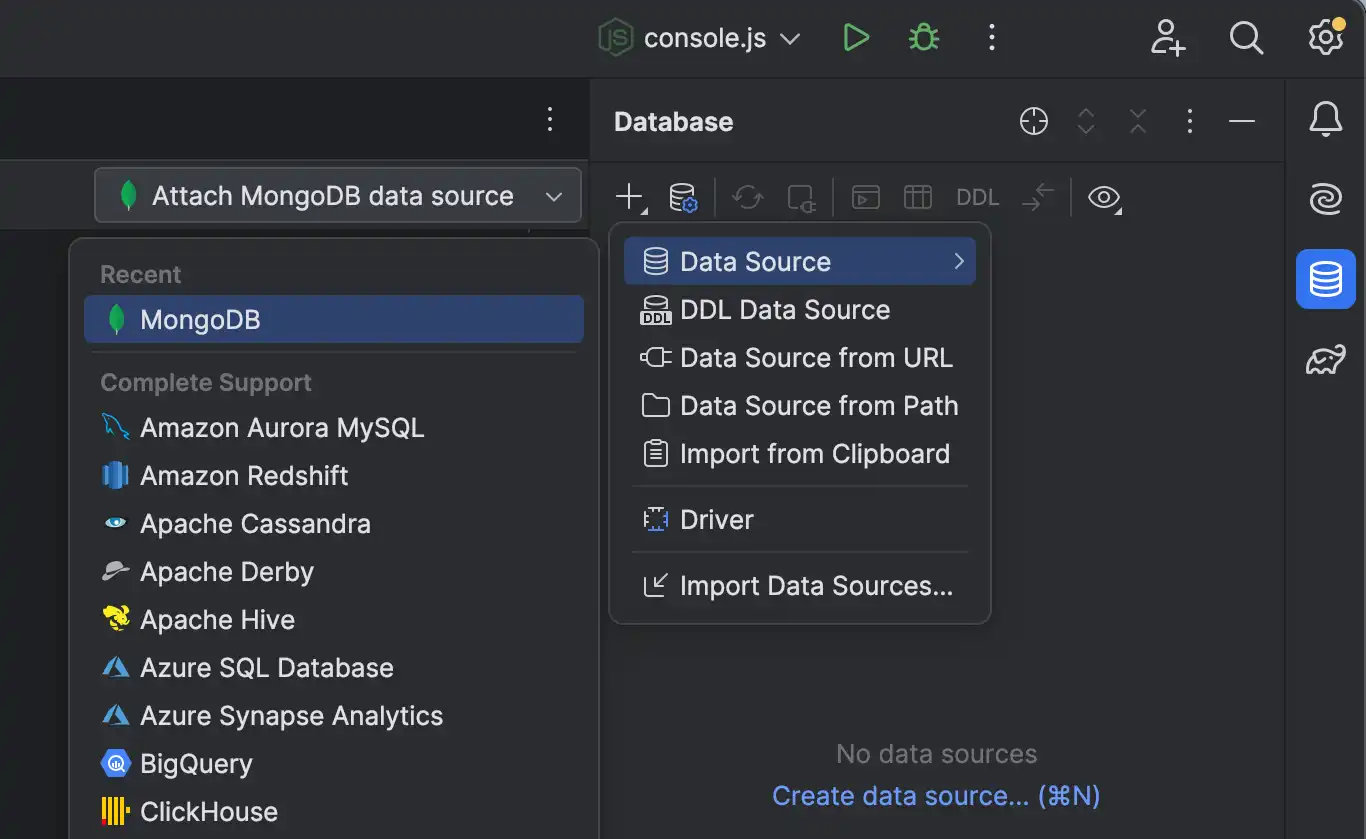The image size is (1366, 839).
Task: Open Database panel options menu
Action: pos(1189,121)
